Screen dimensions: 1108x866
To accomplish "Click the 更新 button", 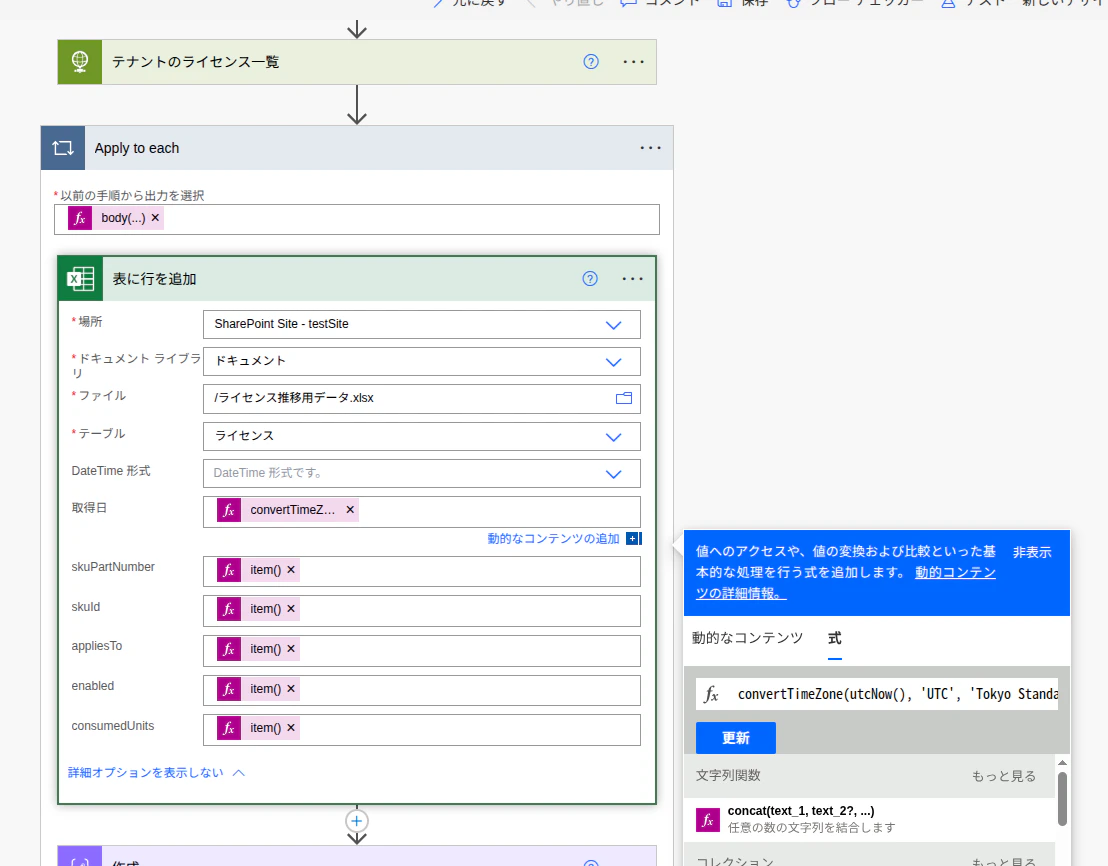I will click(736, 738).
